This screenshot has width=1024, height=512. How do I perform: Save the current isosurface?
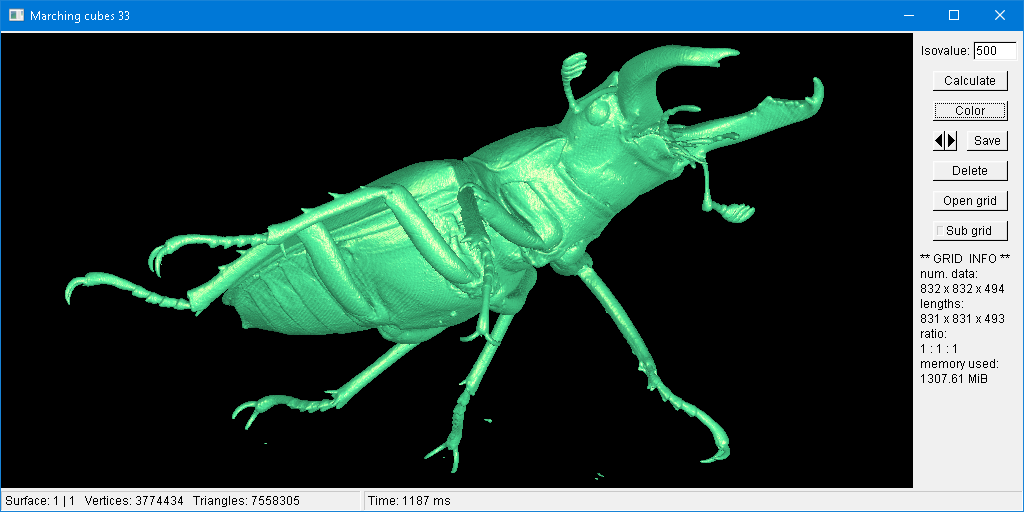point(986,141)
